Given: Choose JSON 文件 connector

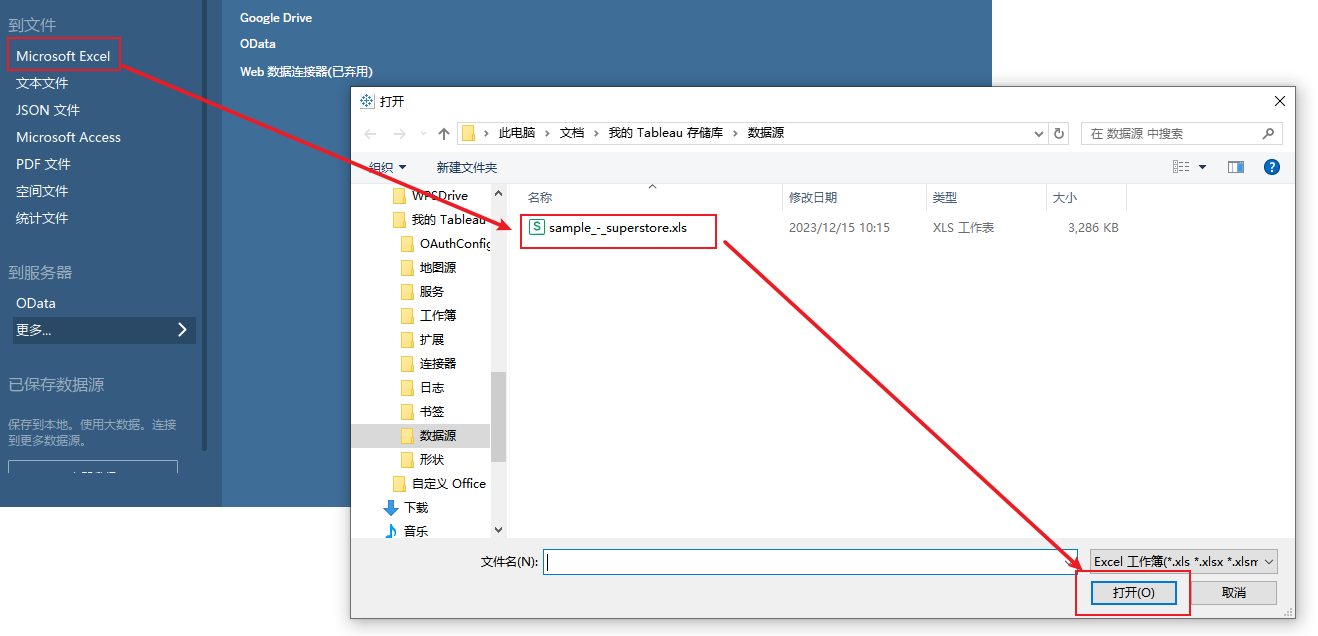Looking at the screenshot, I should click(x=48, y=110).
